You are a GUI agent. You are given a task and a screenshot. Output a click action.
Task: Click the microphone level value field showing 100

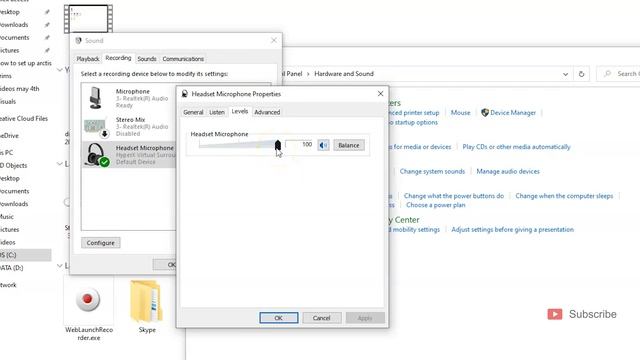299,144
